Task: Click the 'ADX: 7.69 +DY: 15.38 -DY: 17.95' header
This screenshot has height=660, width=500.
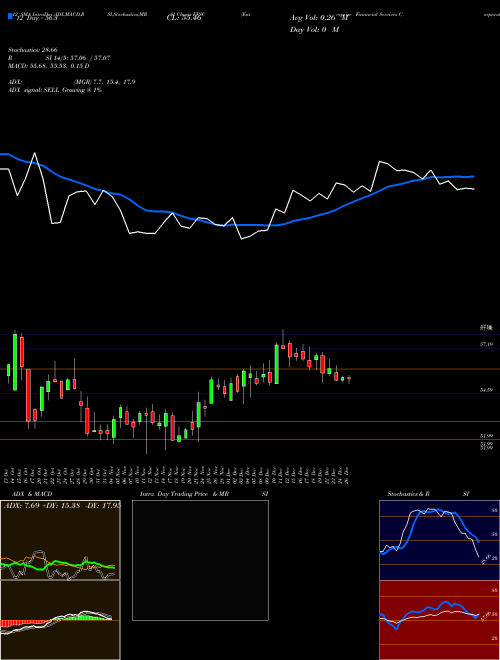Action: point(62,505)
